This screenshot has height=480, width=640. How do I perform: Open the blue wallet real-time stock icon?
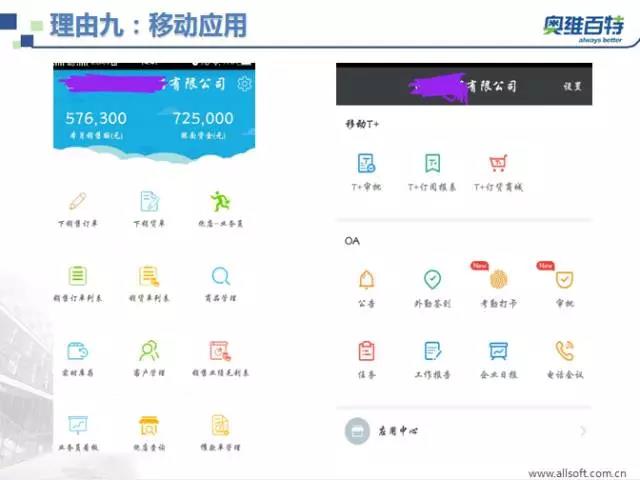tap(78, 351)
